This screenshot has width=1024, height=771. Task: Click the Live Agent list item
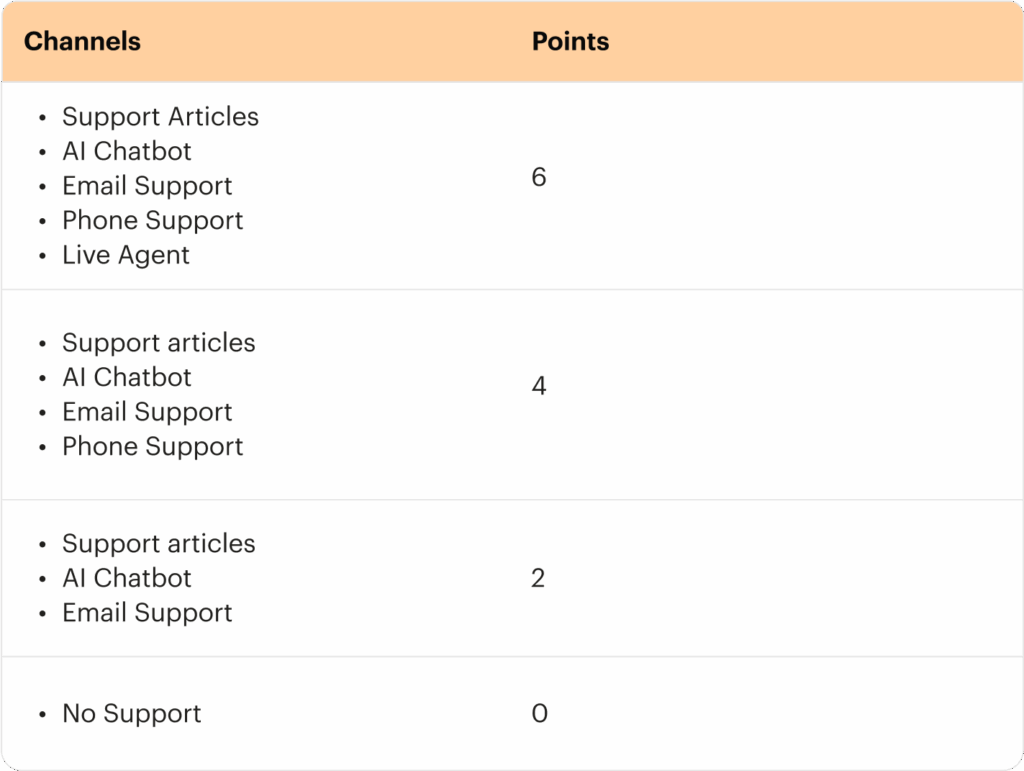pos(125,256)
